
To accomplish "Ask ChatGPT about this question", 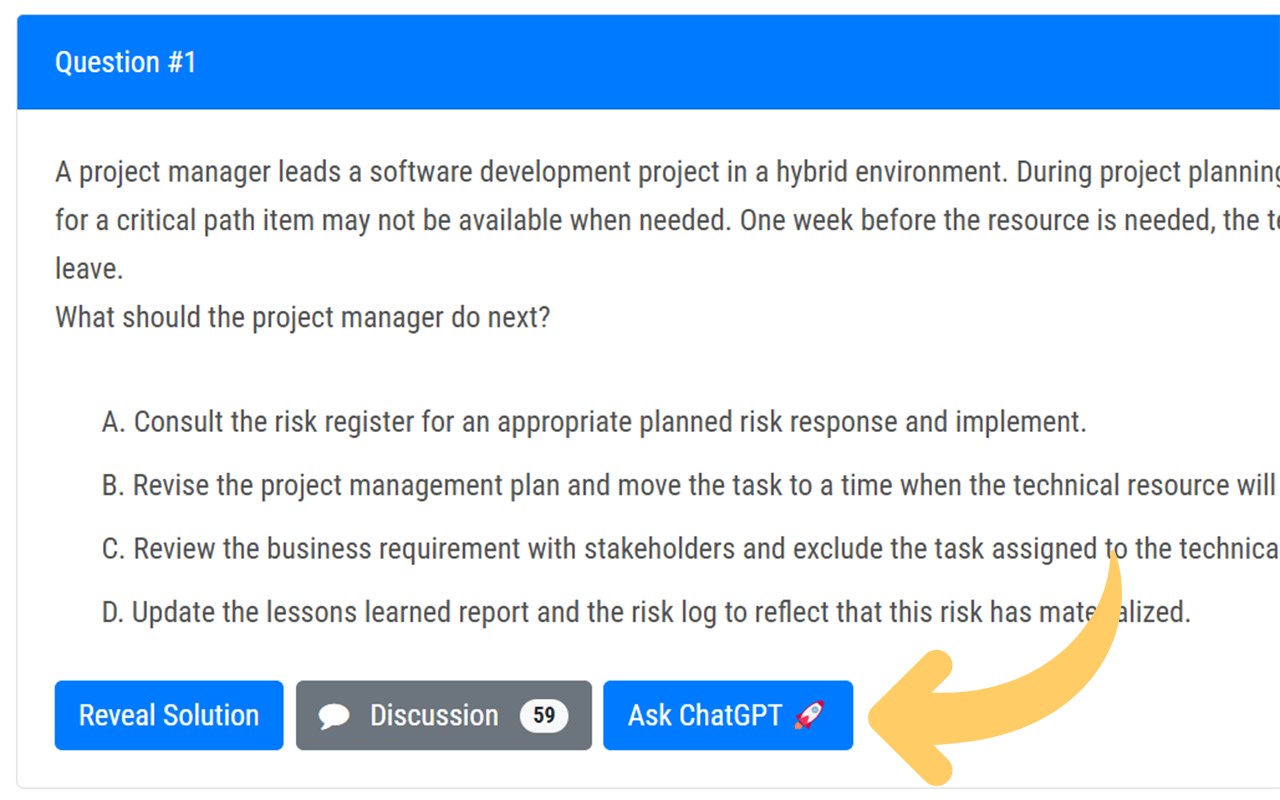I will pos(705,716).
